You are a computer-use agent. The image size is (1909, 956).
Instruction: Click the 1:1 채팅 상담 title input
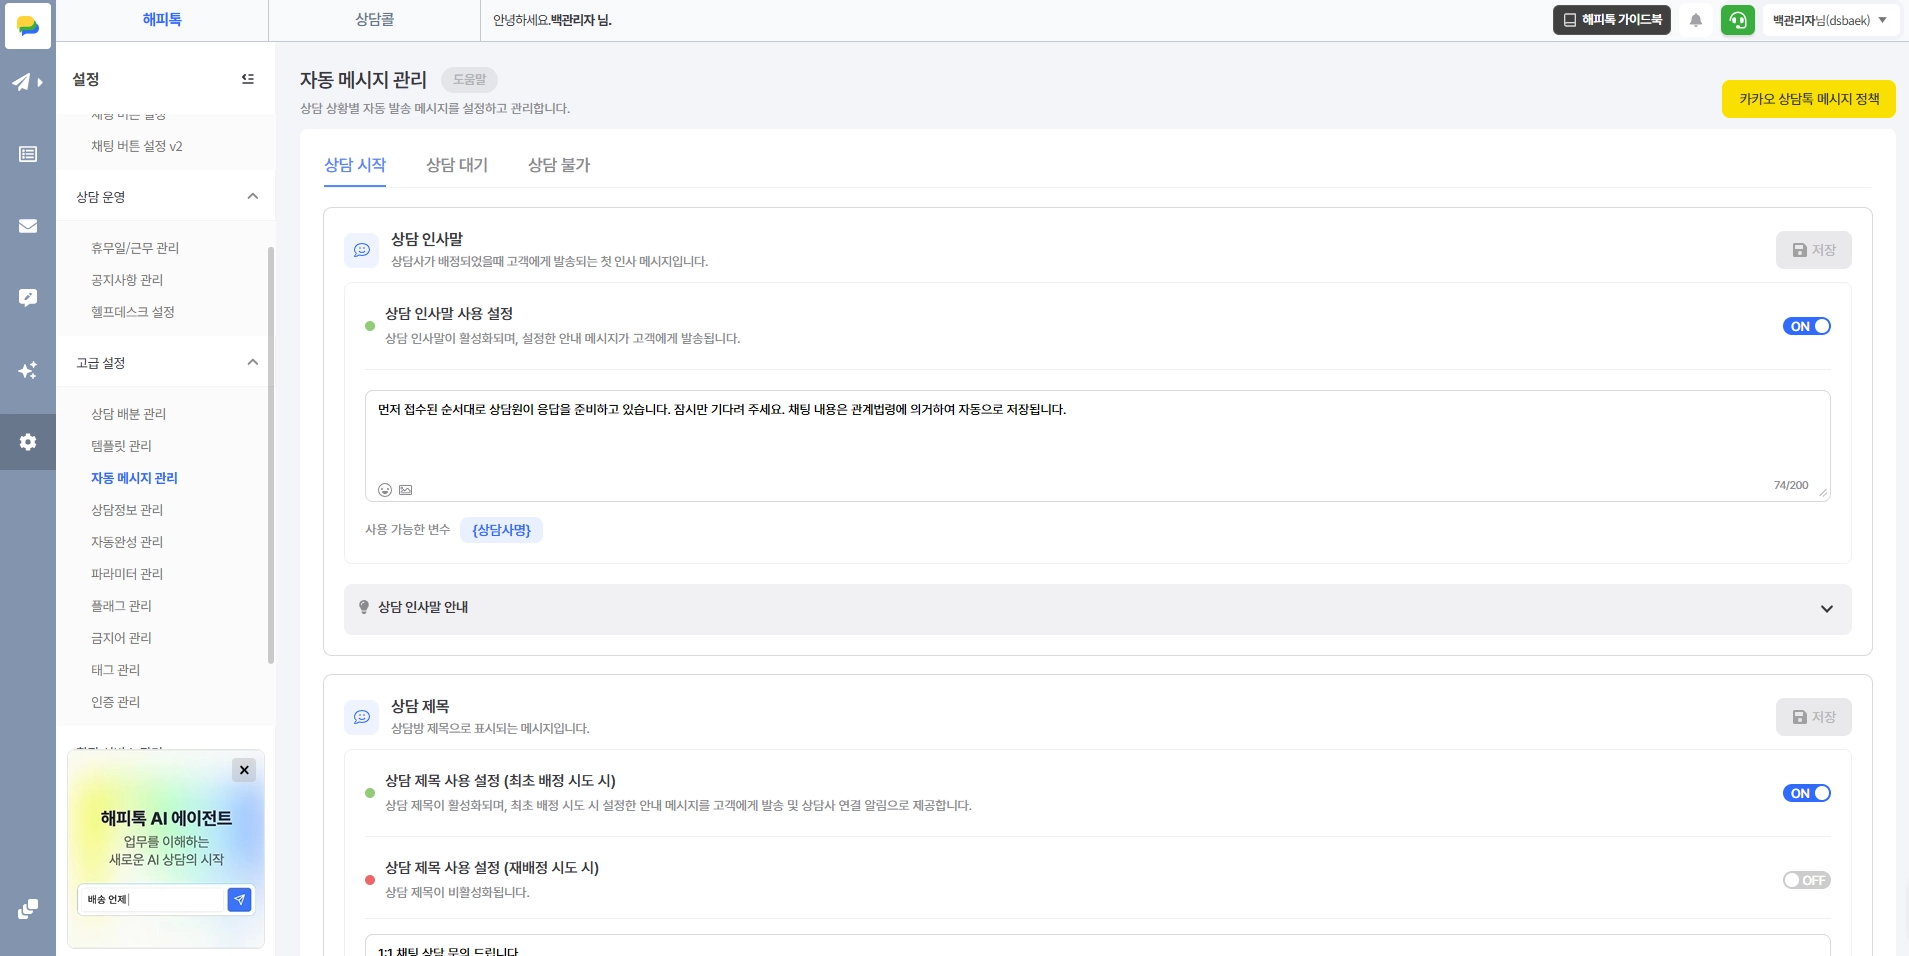click(1097, 946)
